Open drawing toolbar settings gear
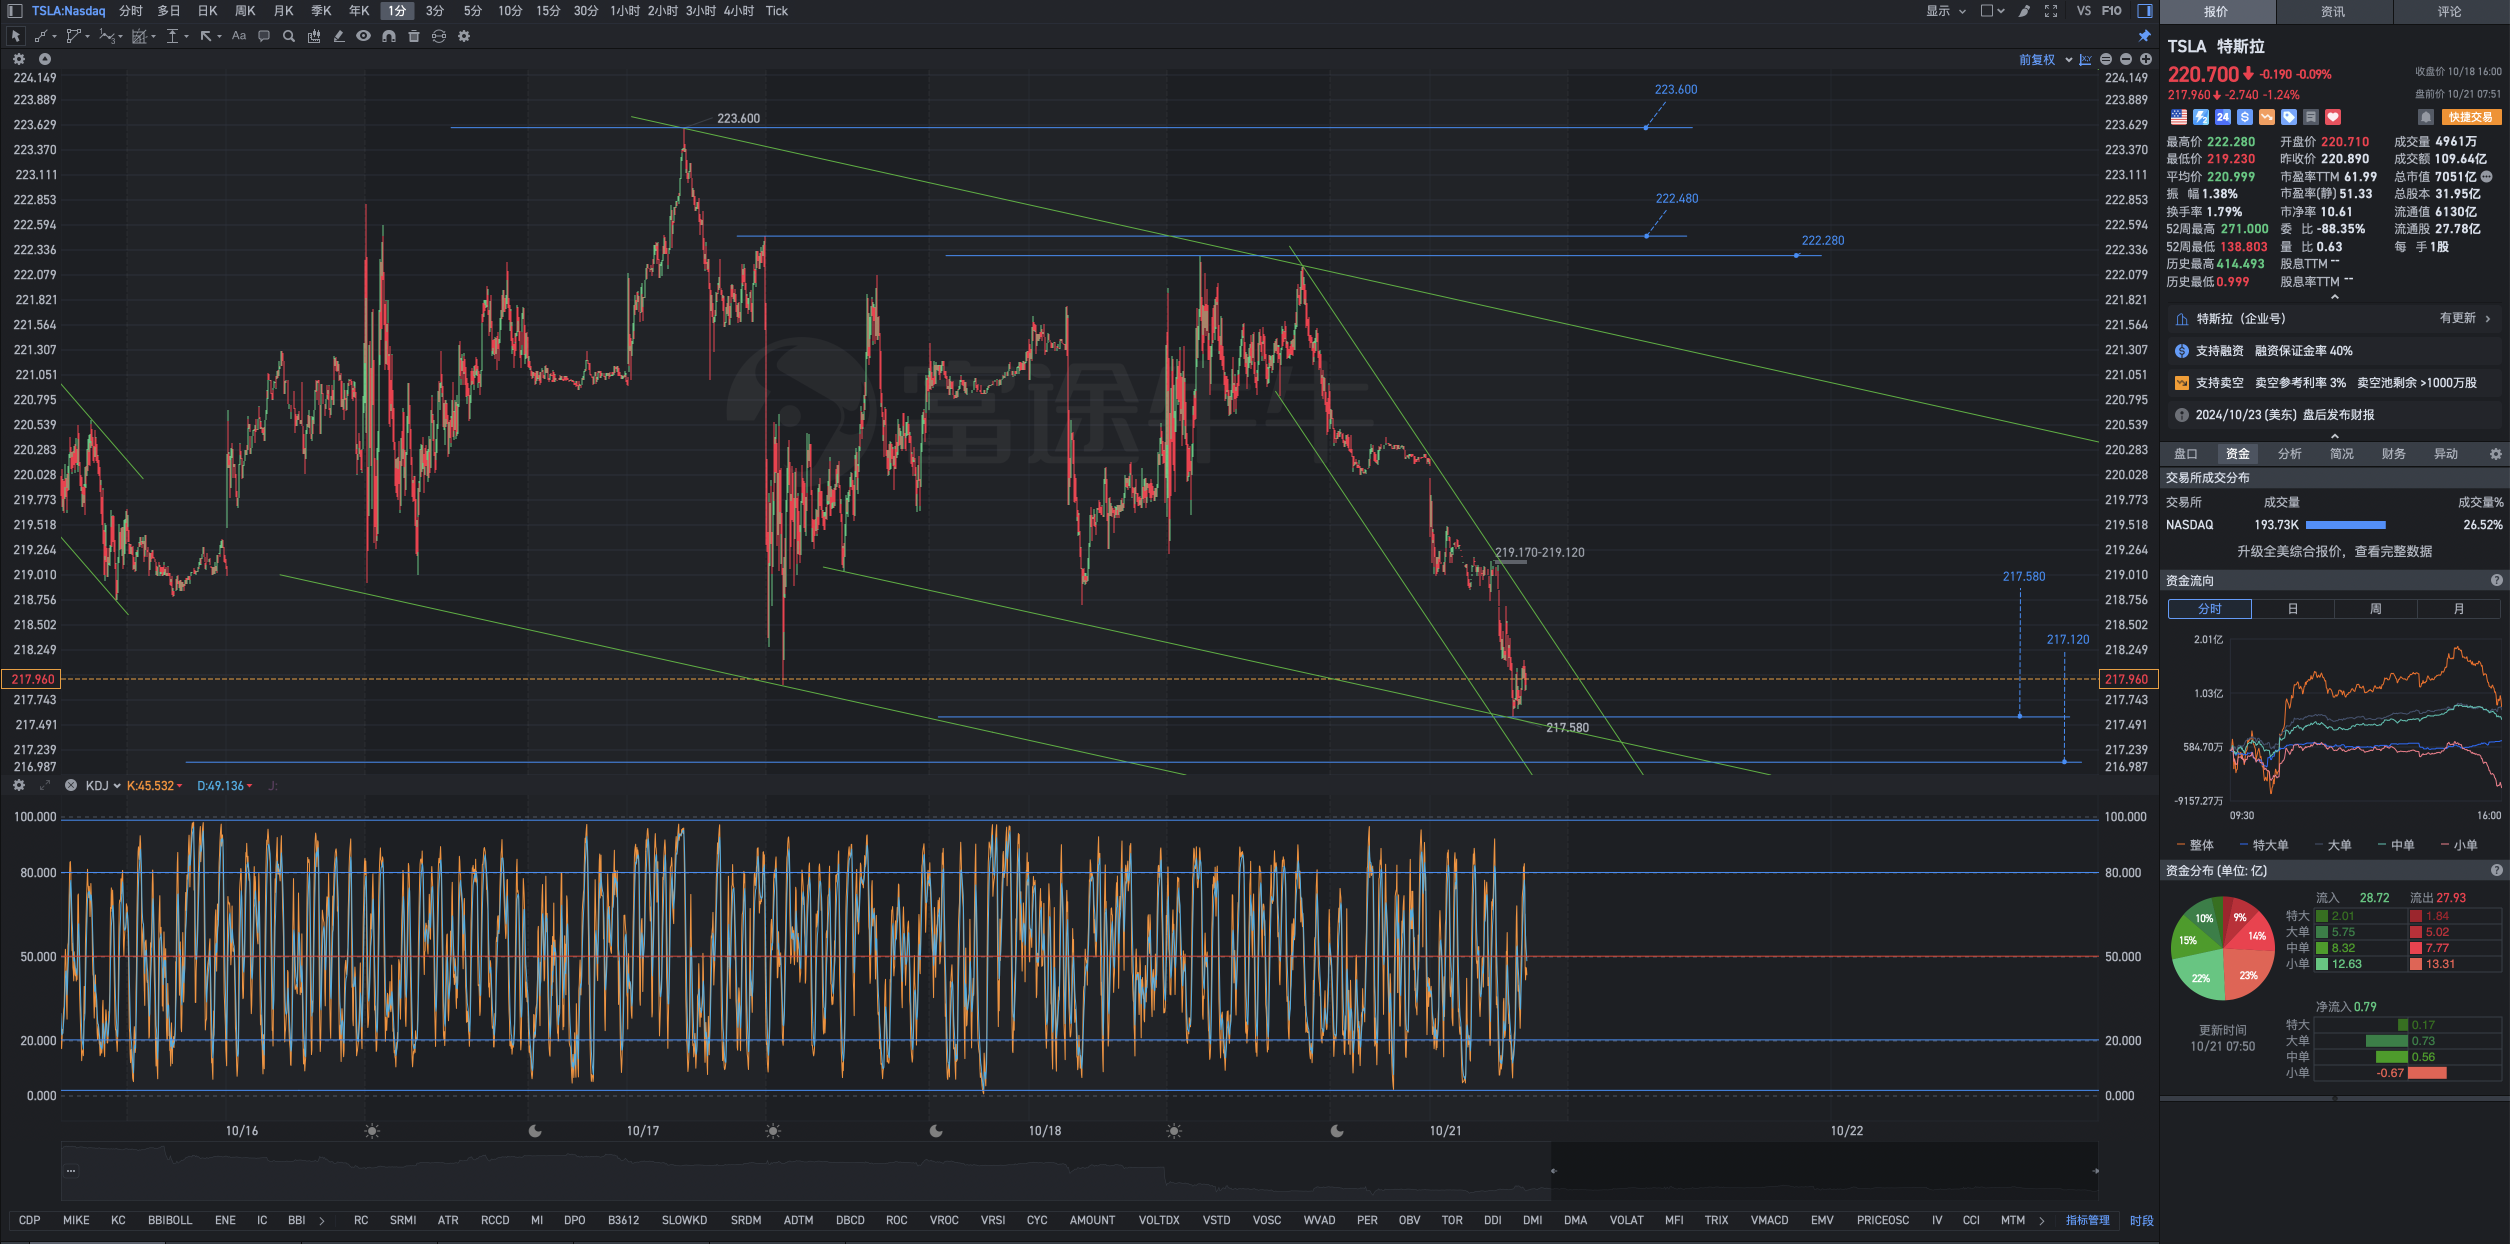This screenshot has height=1244, width=2510. (x=464, y=36)
